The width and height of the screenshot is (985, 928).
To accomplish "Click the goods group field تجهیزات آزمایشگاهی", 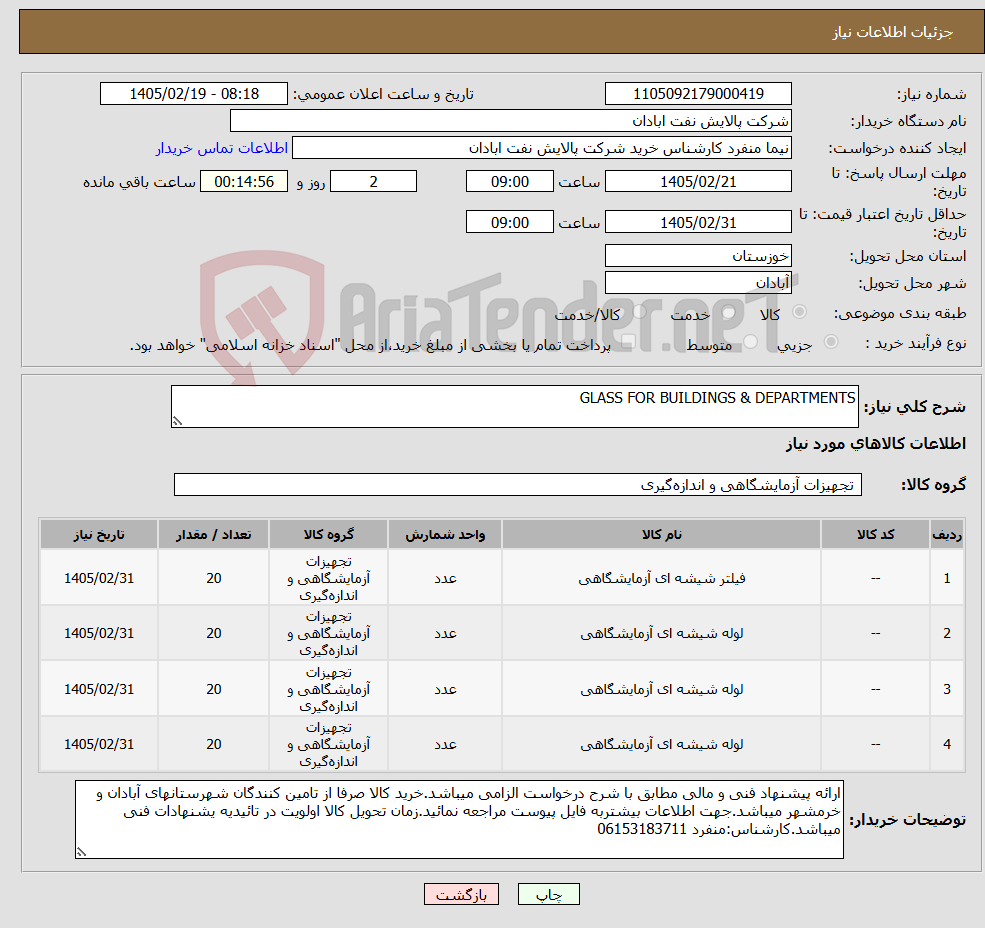I will click(518, 484).
